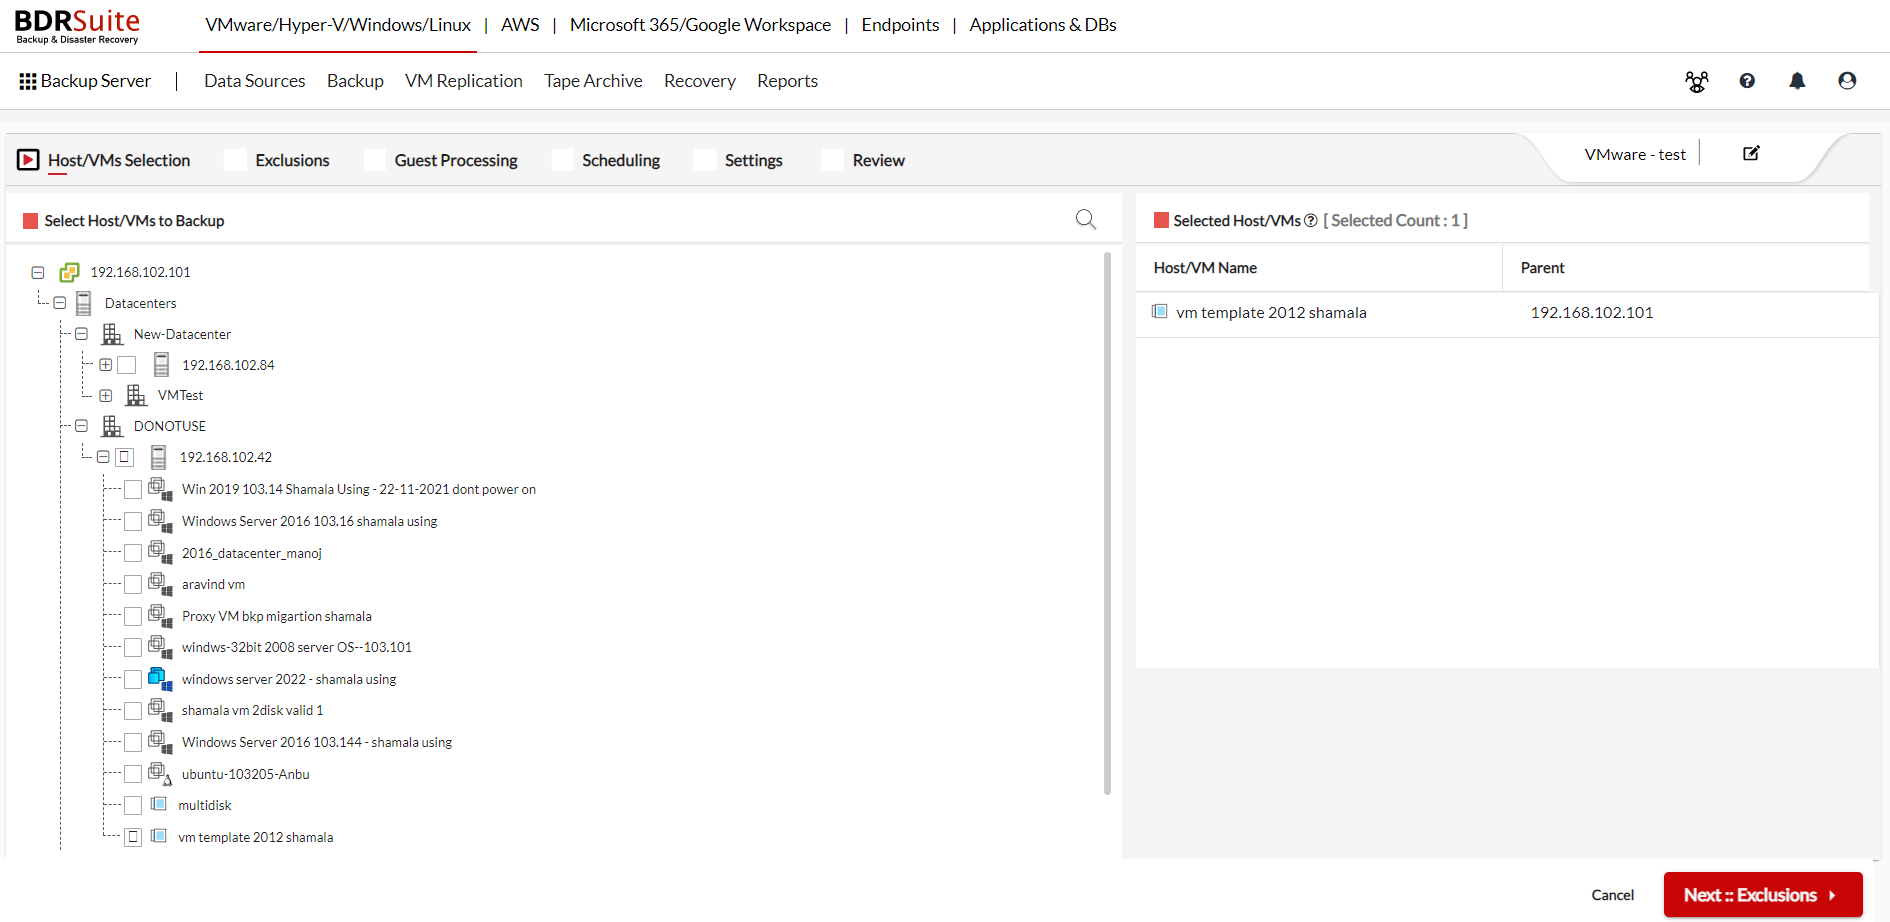Check windws-32bit 2008 server OS--103.101
The image size is (1890, 922).
133,647
